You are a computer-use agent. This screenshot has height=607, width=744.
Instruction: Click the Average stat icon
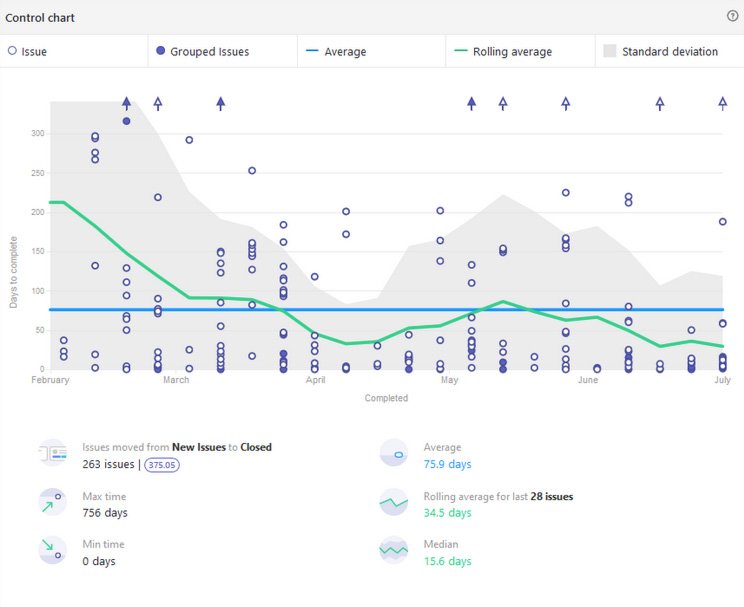[x=394, y=453]
